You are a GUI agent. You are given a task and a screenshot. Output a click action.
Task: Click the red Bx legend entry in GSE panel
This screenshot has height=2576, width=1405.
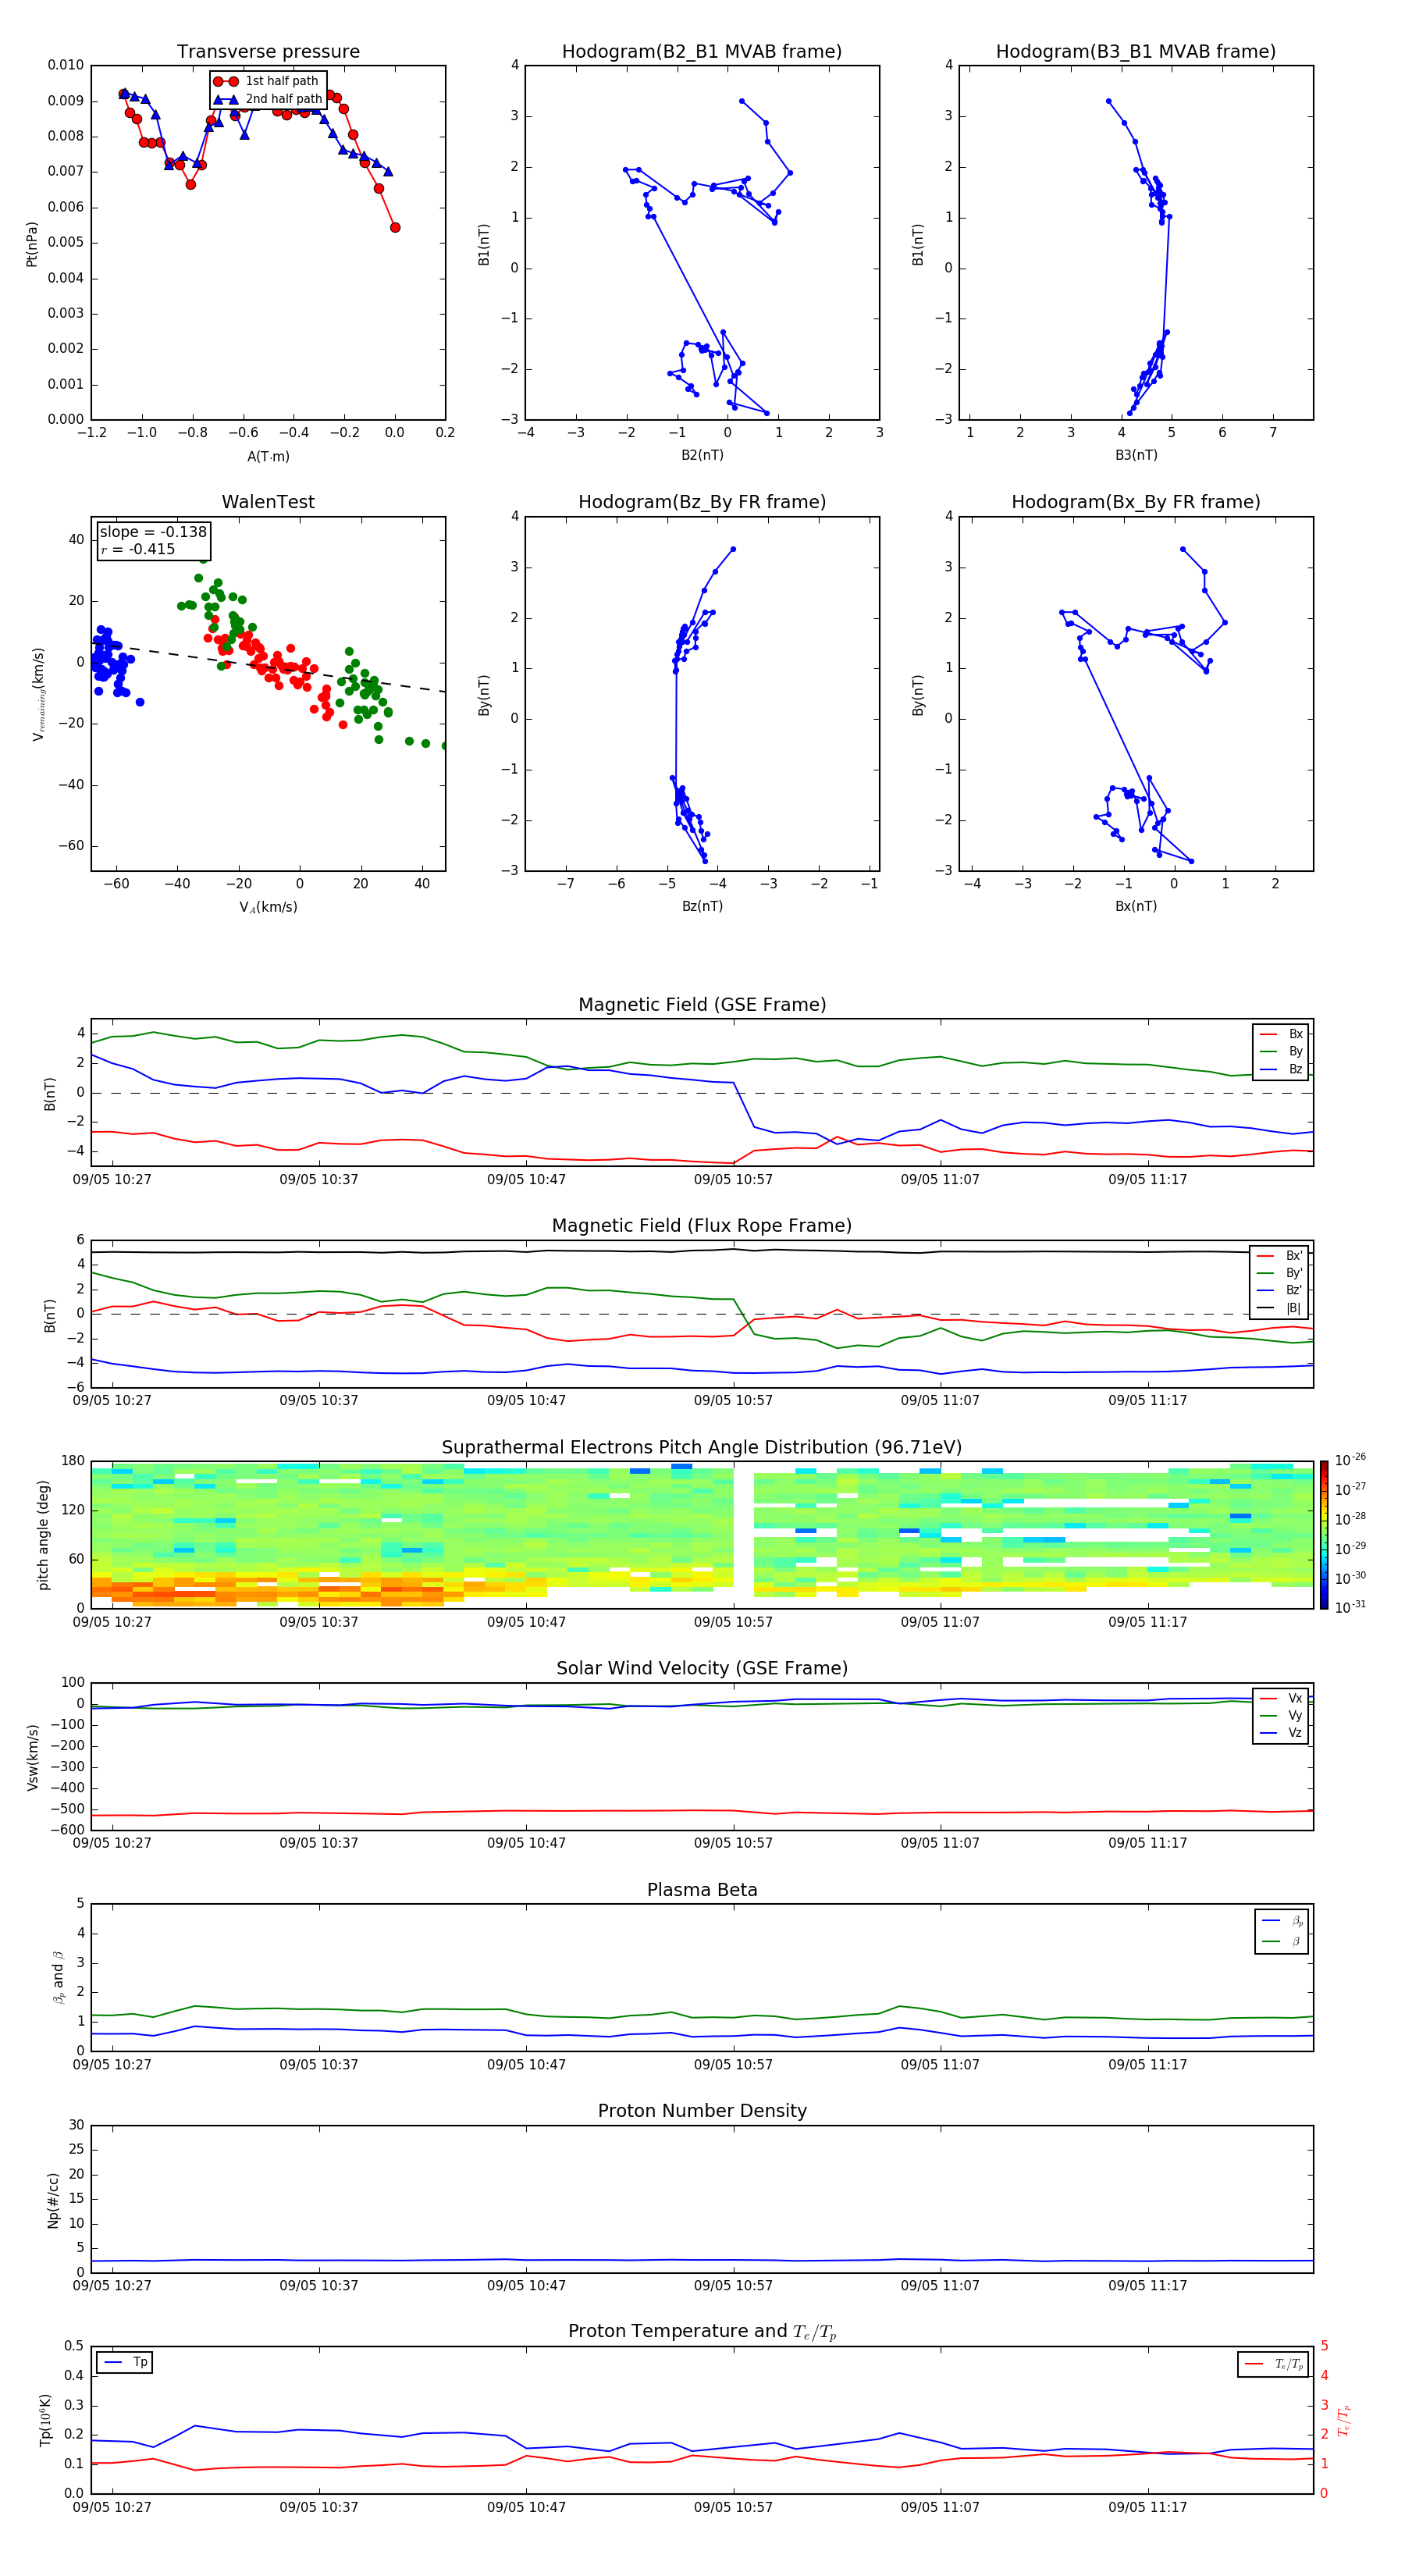click(x=1282, y=1034)
